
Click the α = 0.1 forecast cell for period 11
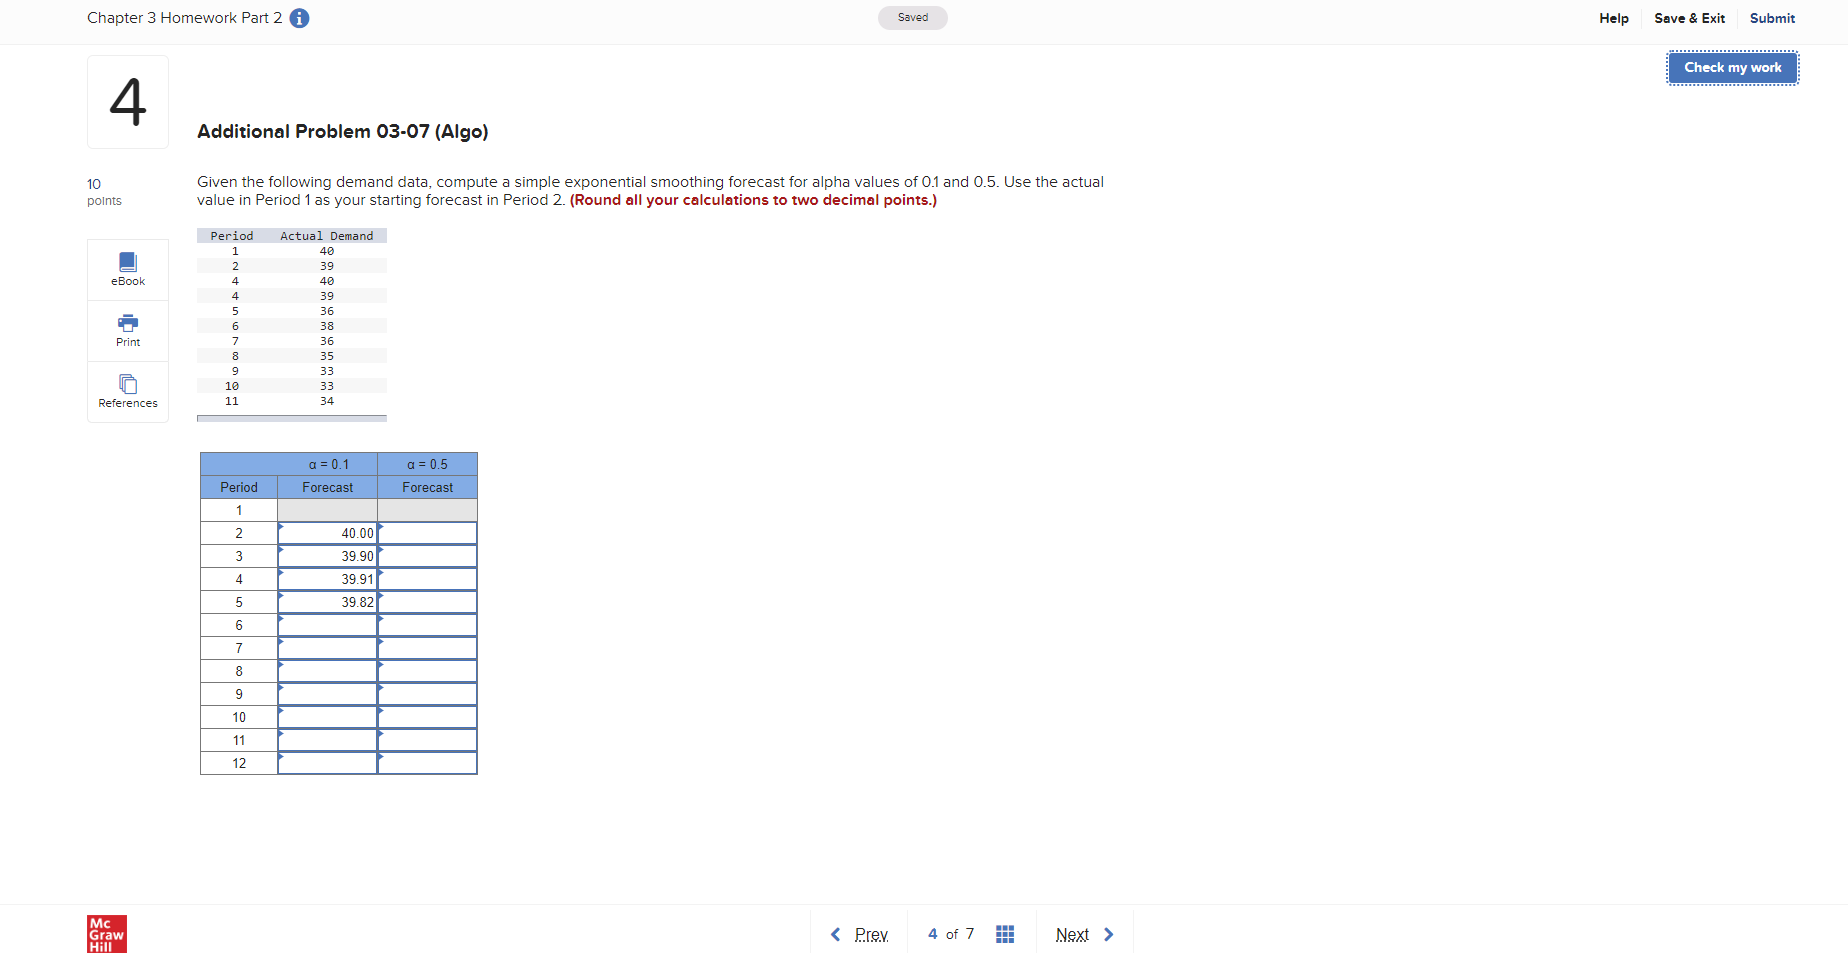coord(328,740)
